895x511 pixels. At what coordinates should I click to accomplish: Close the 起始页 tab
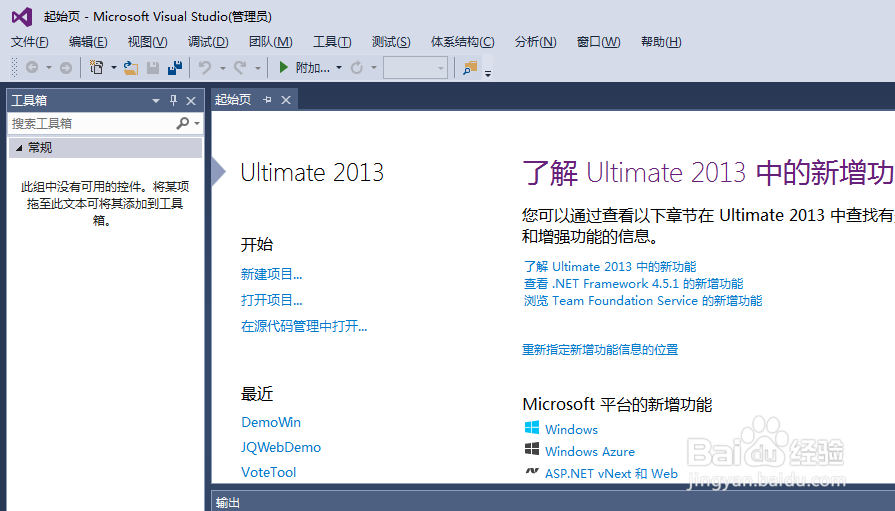coord(286,100)
